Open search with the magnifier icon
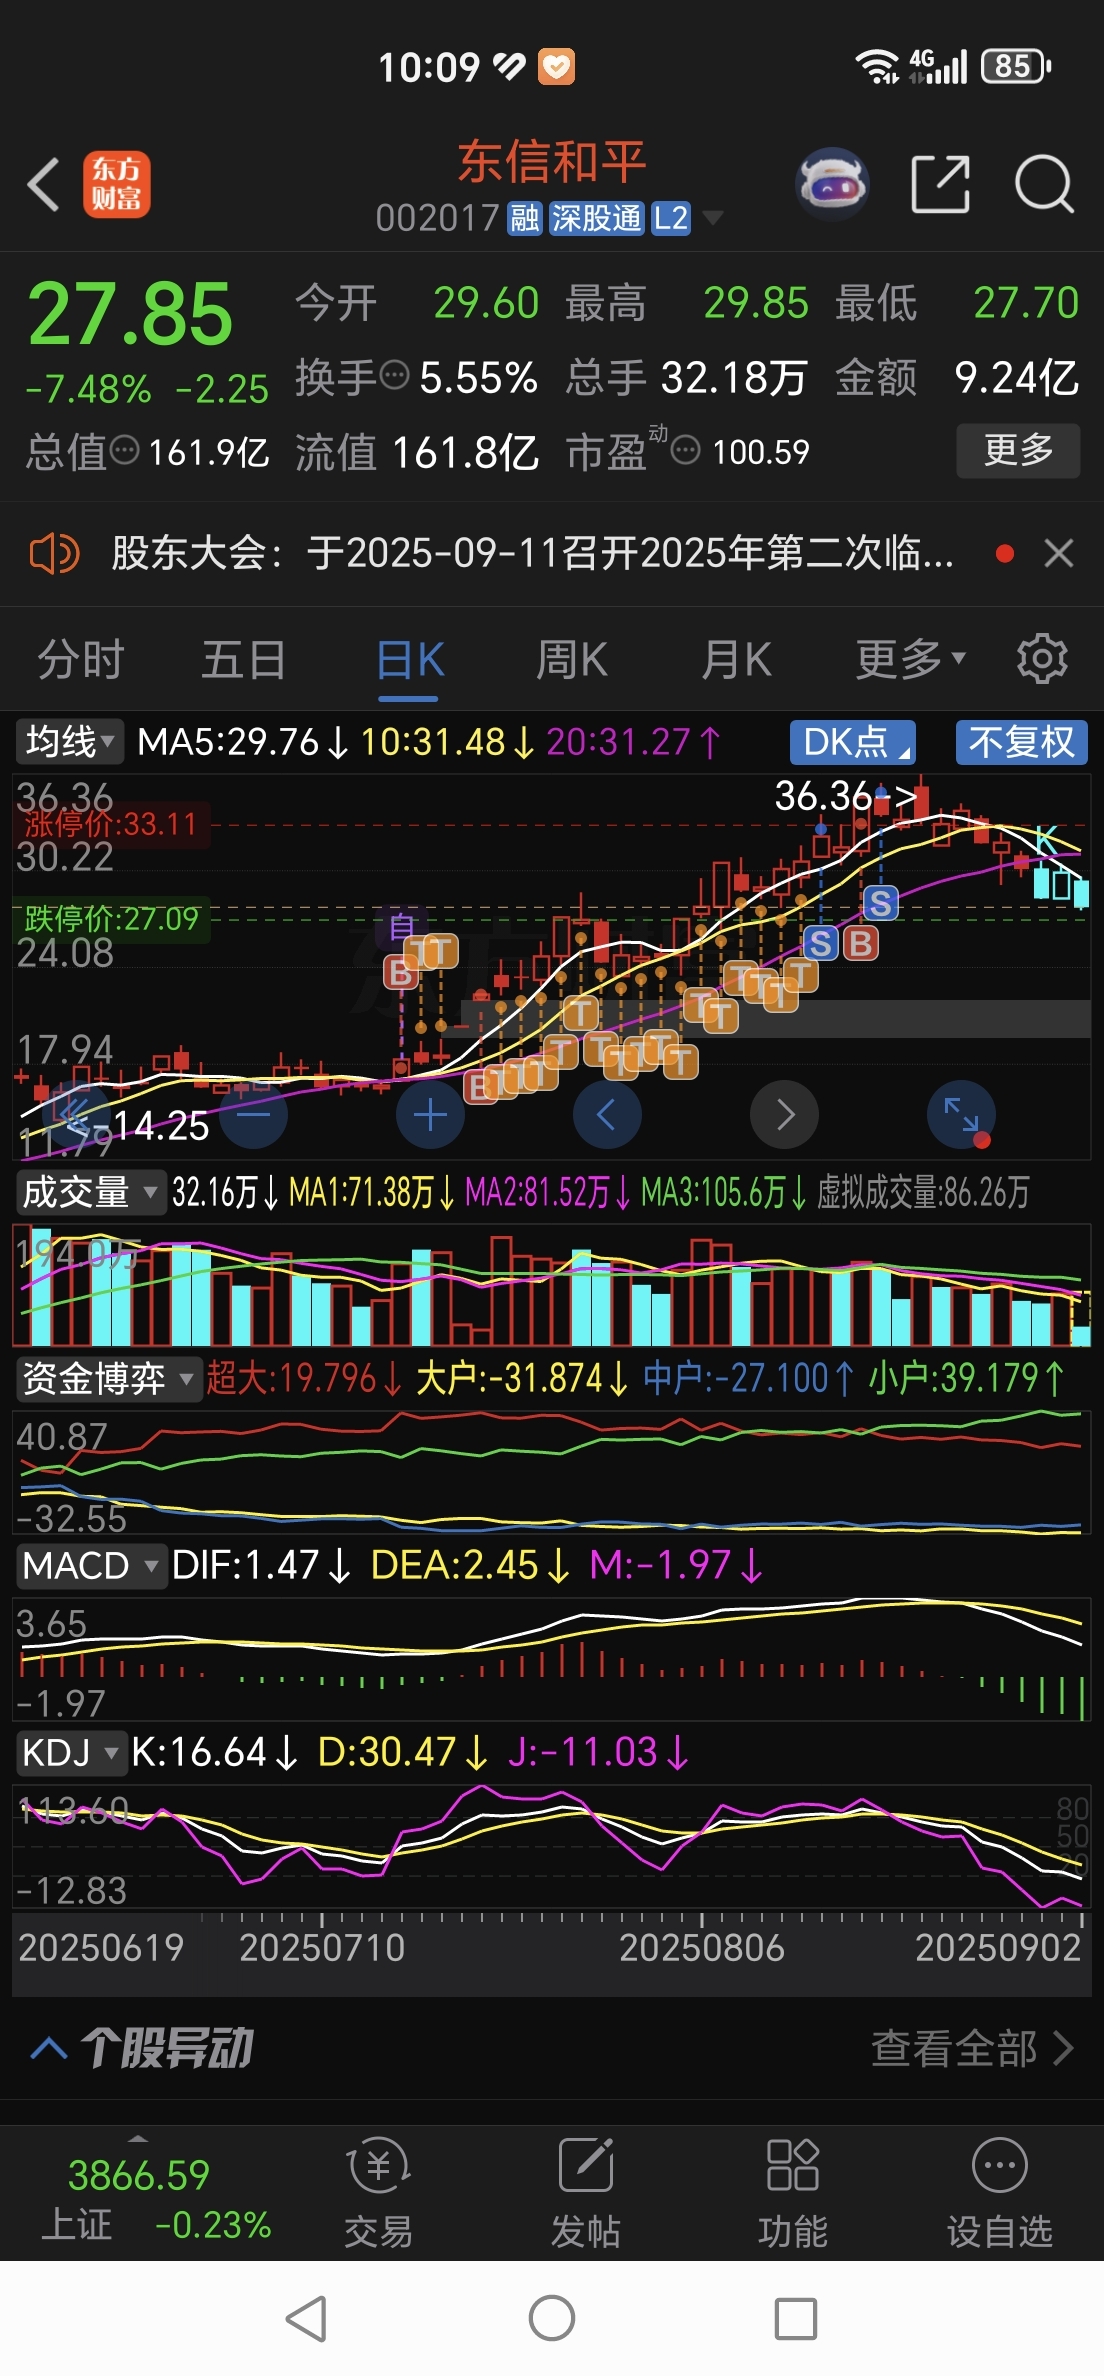Viewport: 1104px width, 2376px height. tap(1044, 185)
